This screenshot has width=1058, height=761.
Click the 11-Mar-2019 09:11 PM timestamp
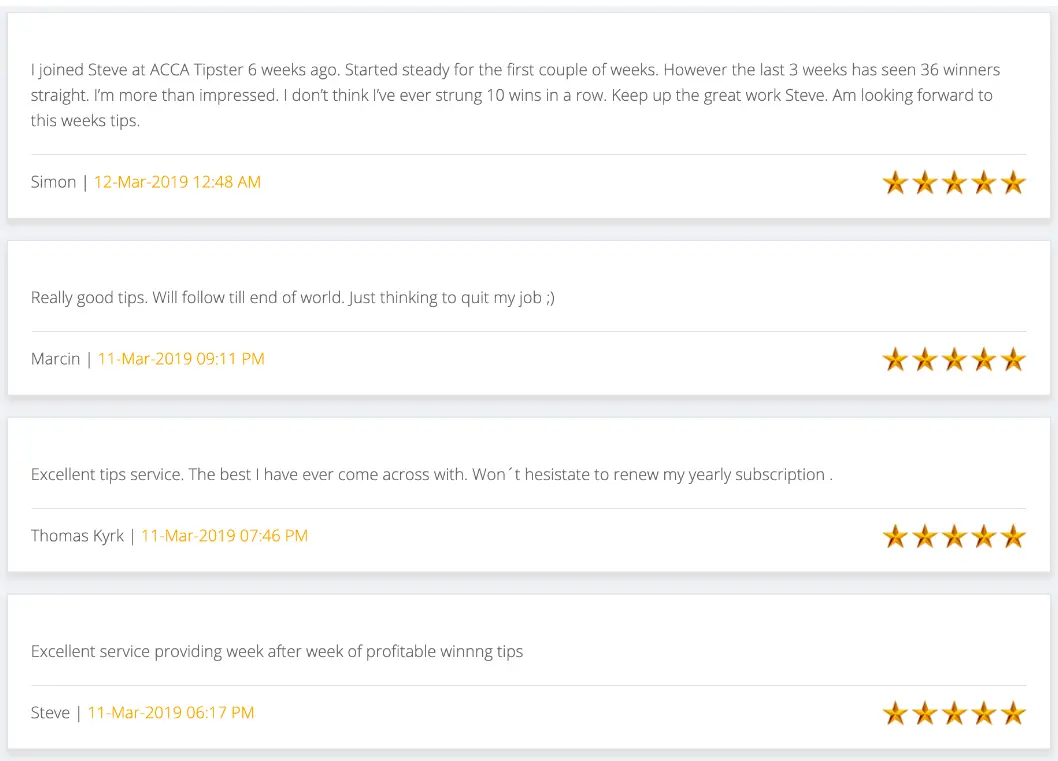pyautogui.click(x=181, y=359)
